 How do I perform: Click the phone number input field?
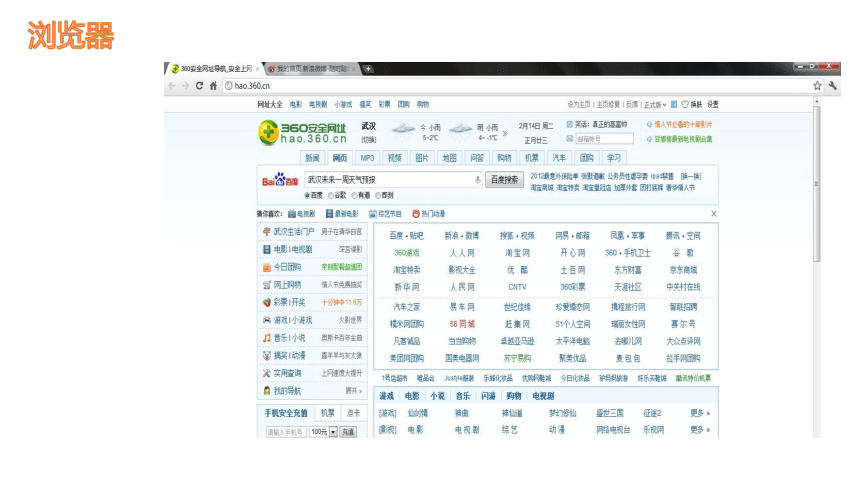(285, 432)
